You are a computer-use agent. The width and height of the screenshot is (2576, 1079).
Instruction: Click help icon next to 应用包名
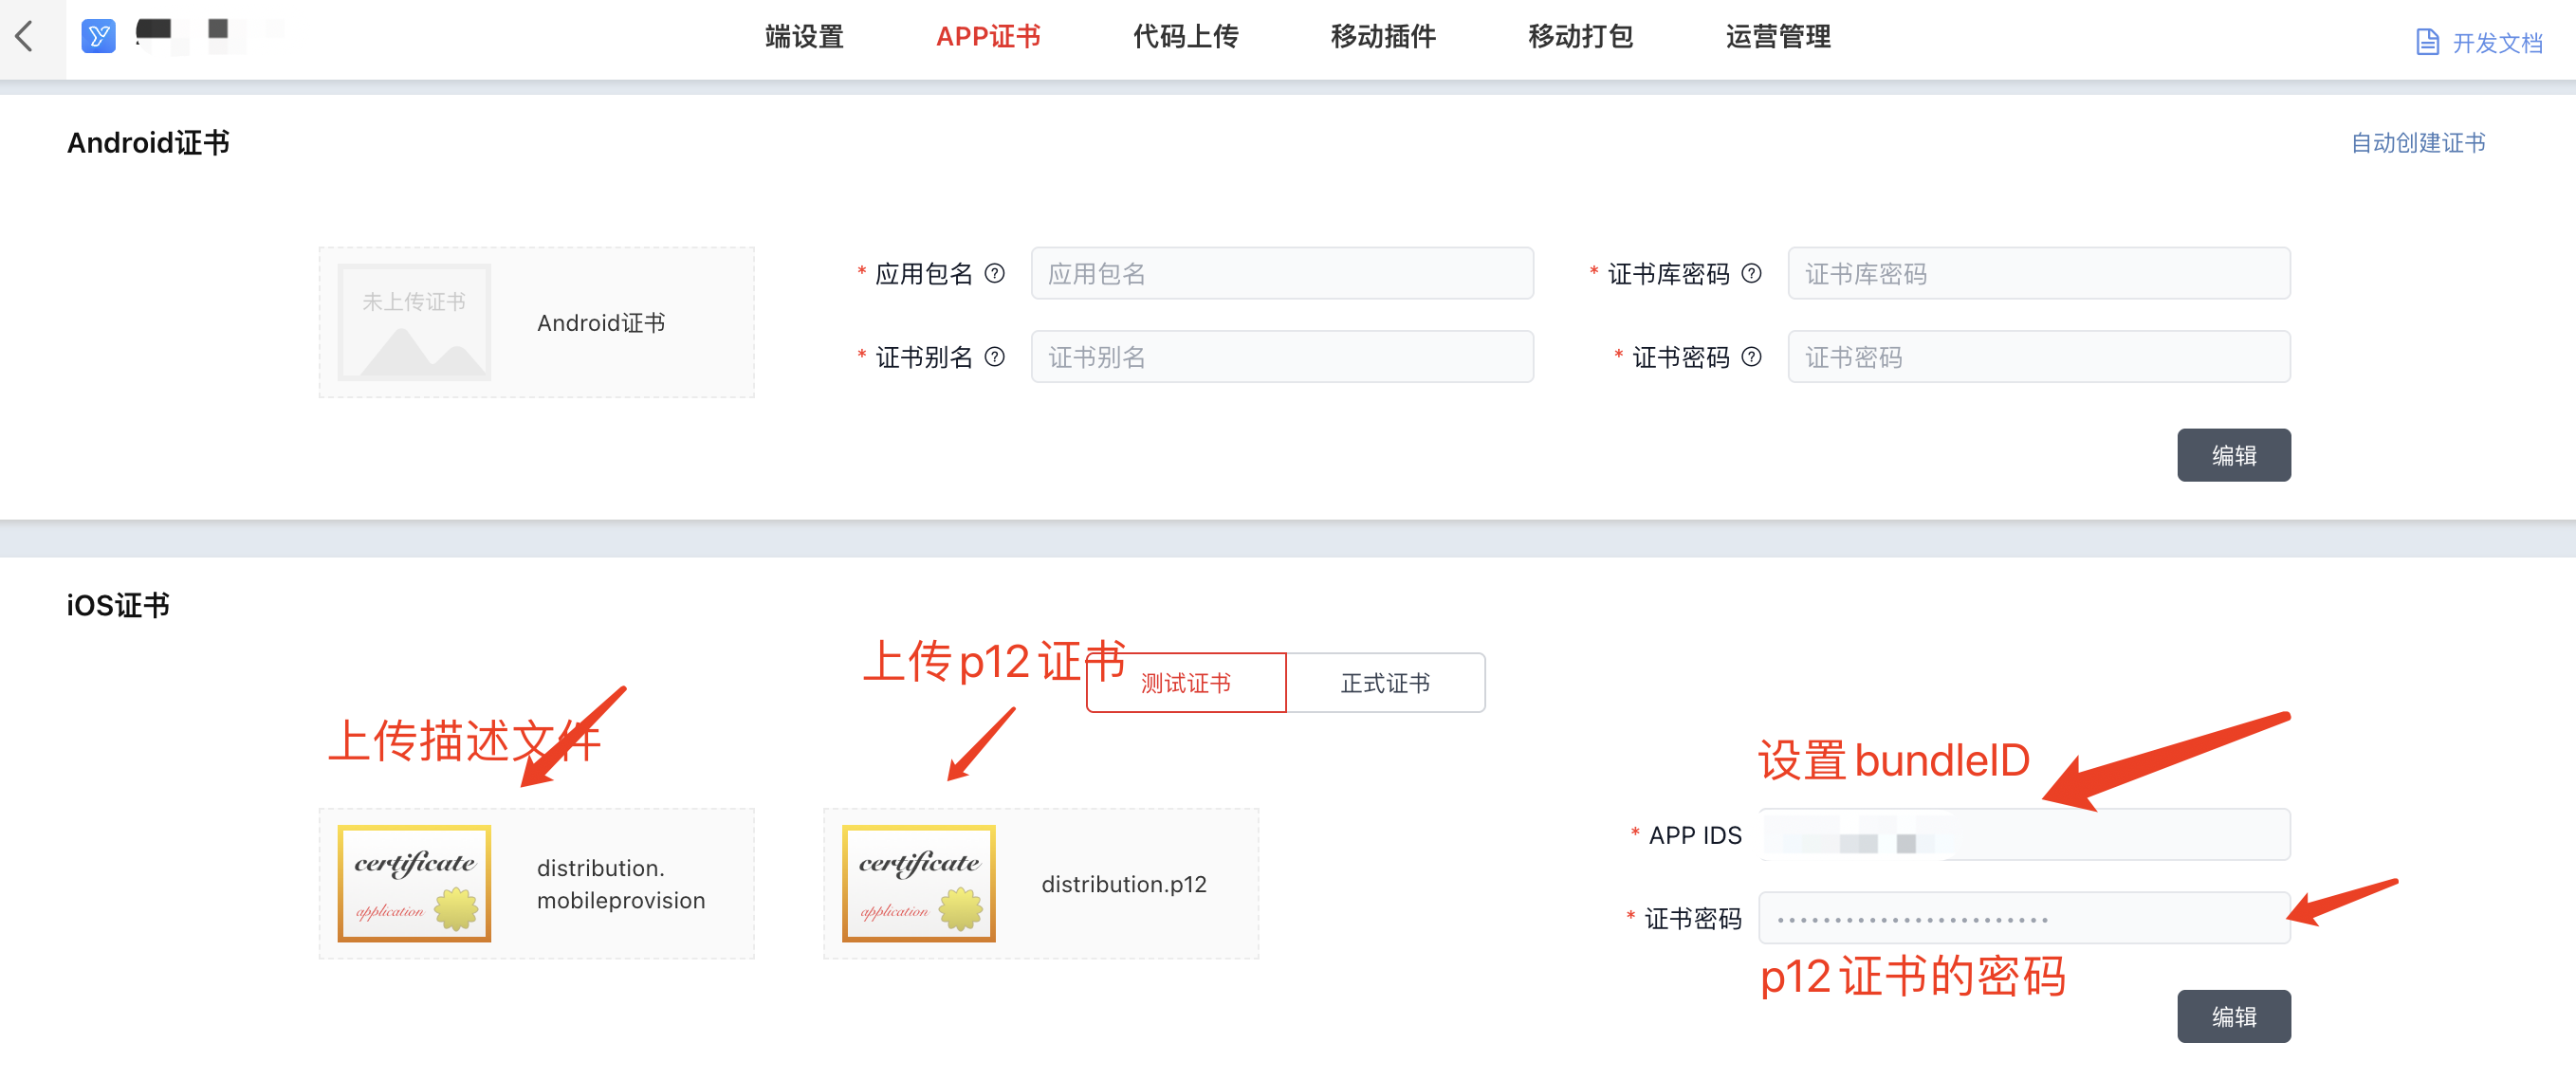pyautogui.click(x=994, y=273)
